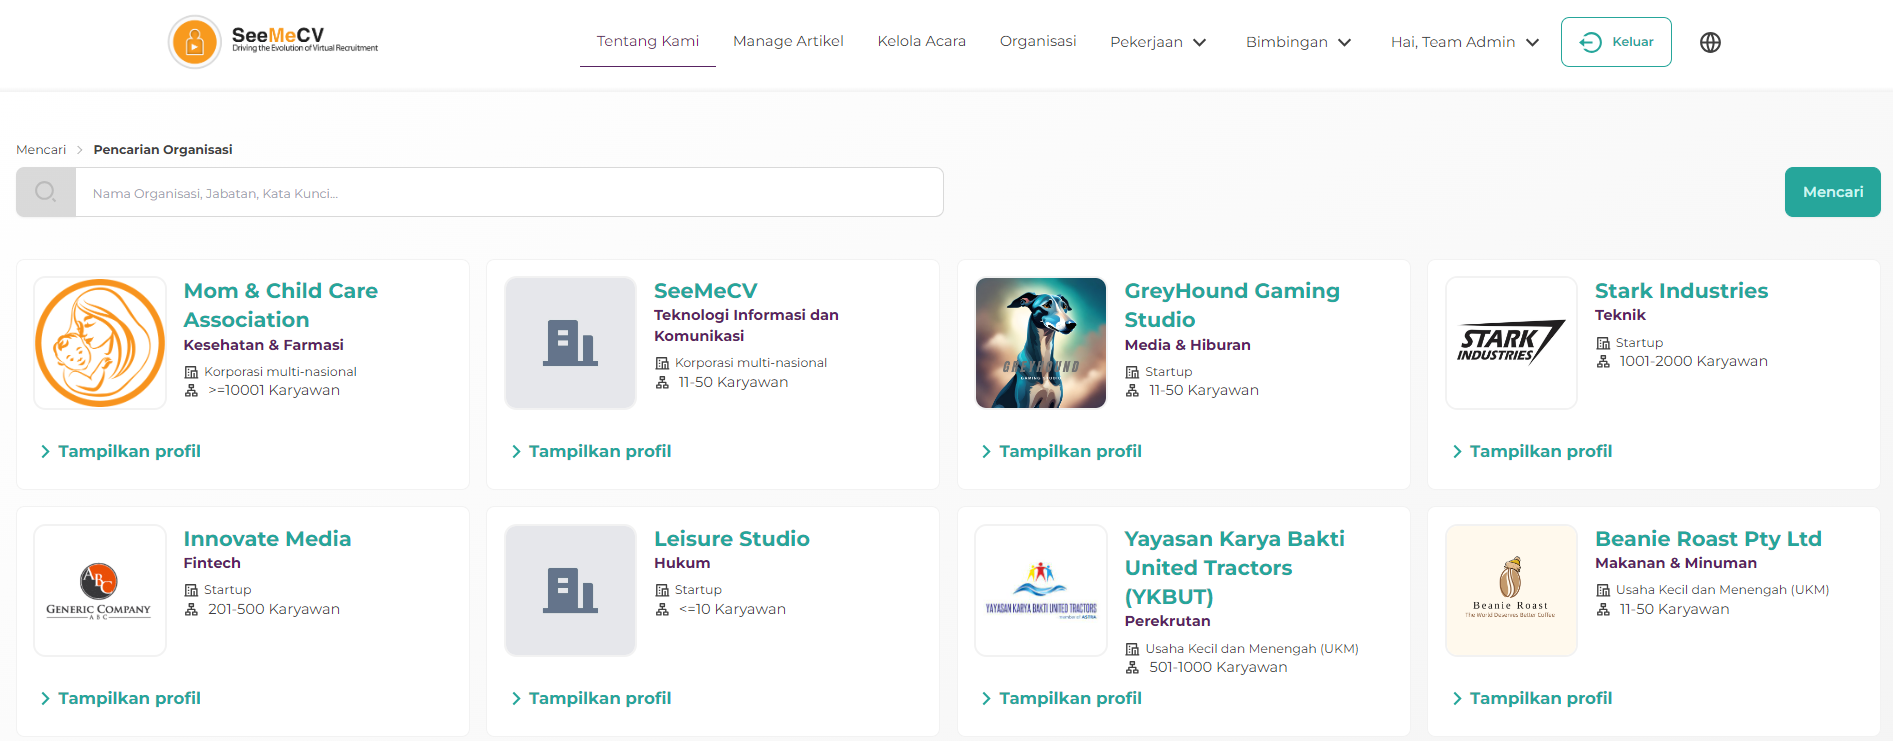Click chevron icon before Stark Industries' Tampilkan profil
This screenshot has width=1893, height=741.
pos(1457,452)
